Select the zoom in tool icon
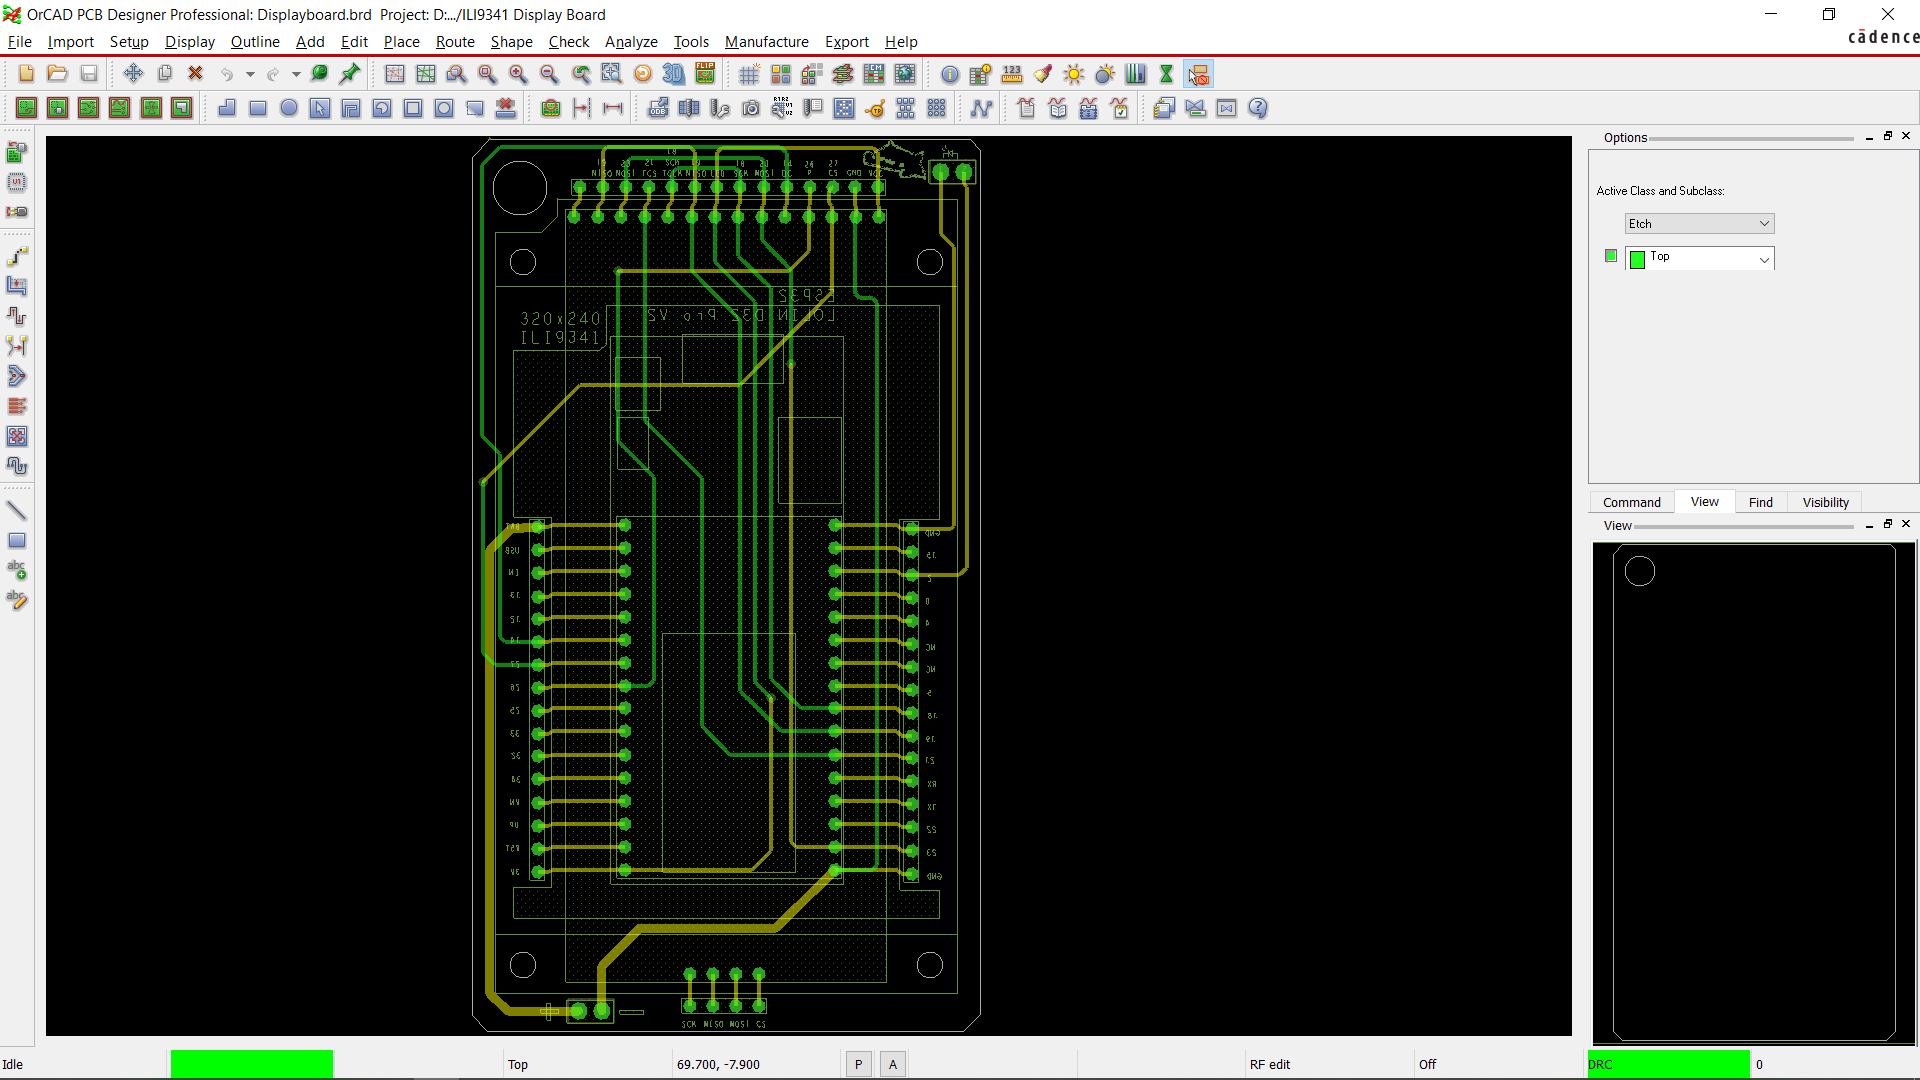1920x1080 pixels. click(x=518, y=73)
